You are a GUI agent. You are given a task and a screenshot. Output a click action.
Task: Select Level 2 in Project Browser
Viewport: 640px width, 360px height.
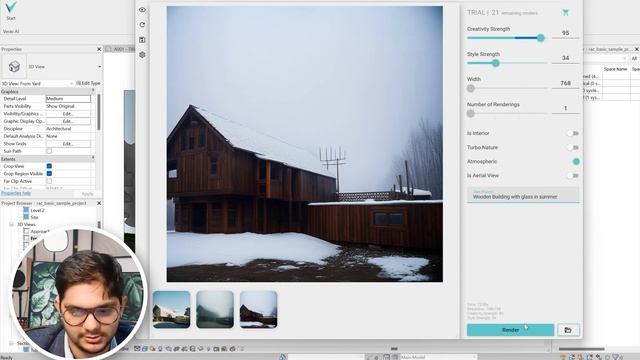point(37,211)
